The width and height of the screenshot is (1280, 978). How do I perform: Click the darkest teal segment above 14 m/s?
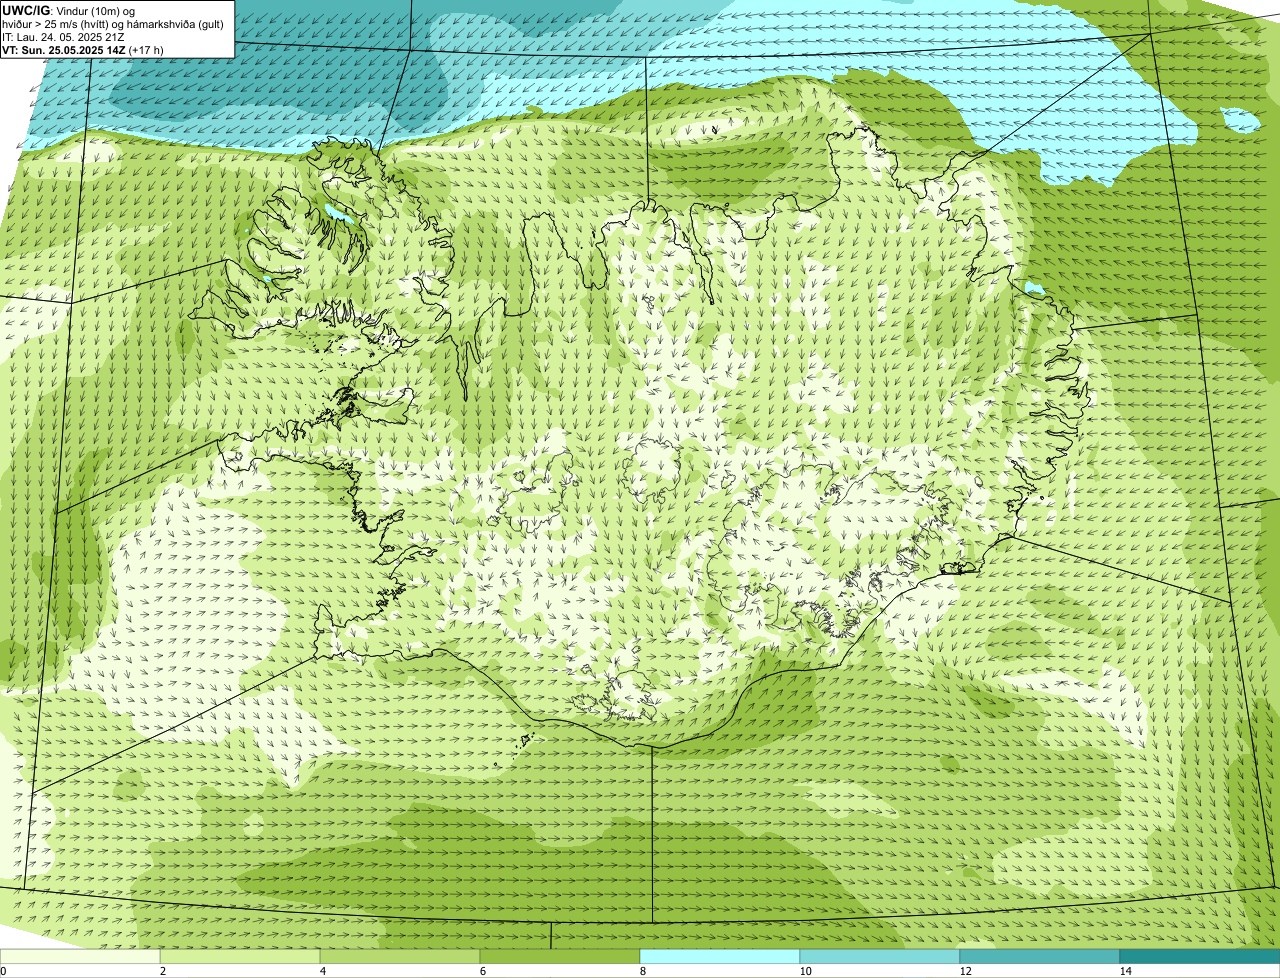(x=1200, y=956)
